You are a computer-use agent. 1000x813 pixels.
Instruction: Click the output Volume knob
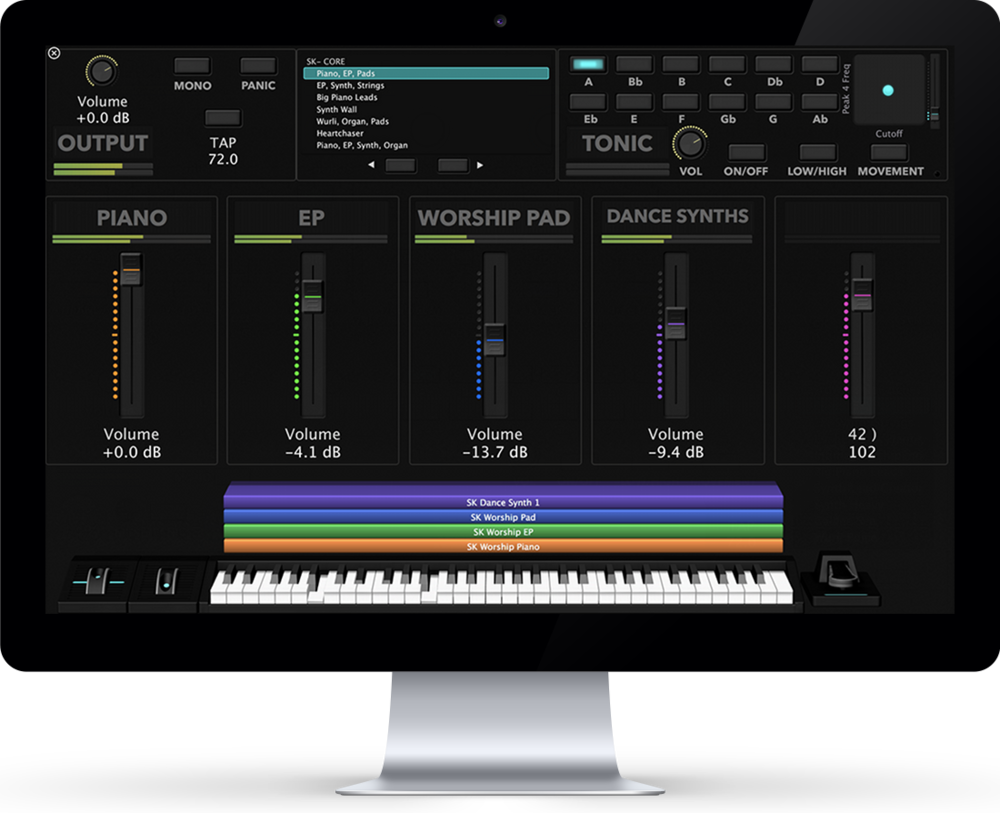101,71
